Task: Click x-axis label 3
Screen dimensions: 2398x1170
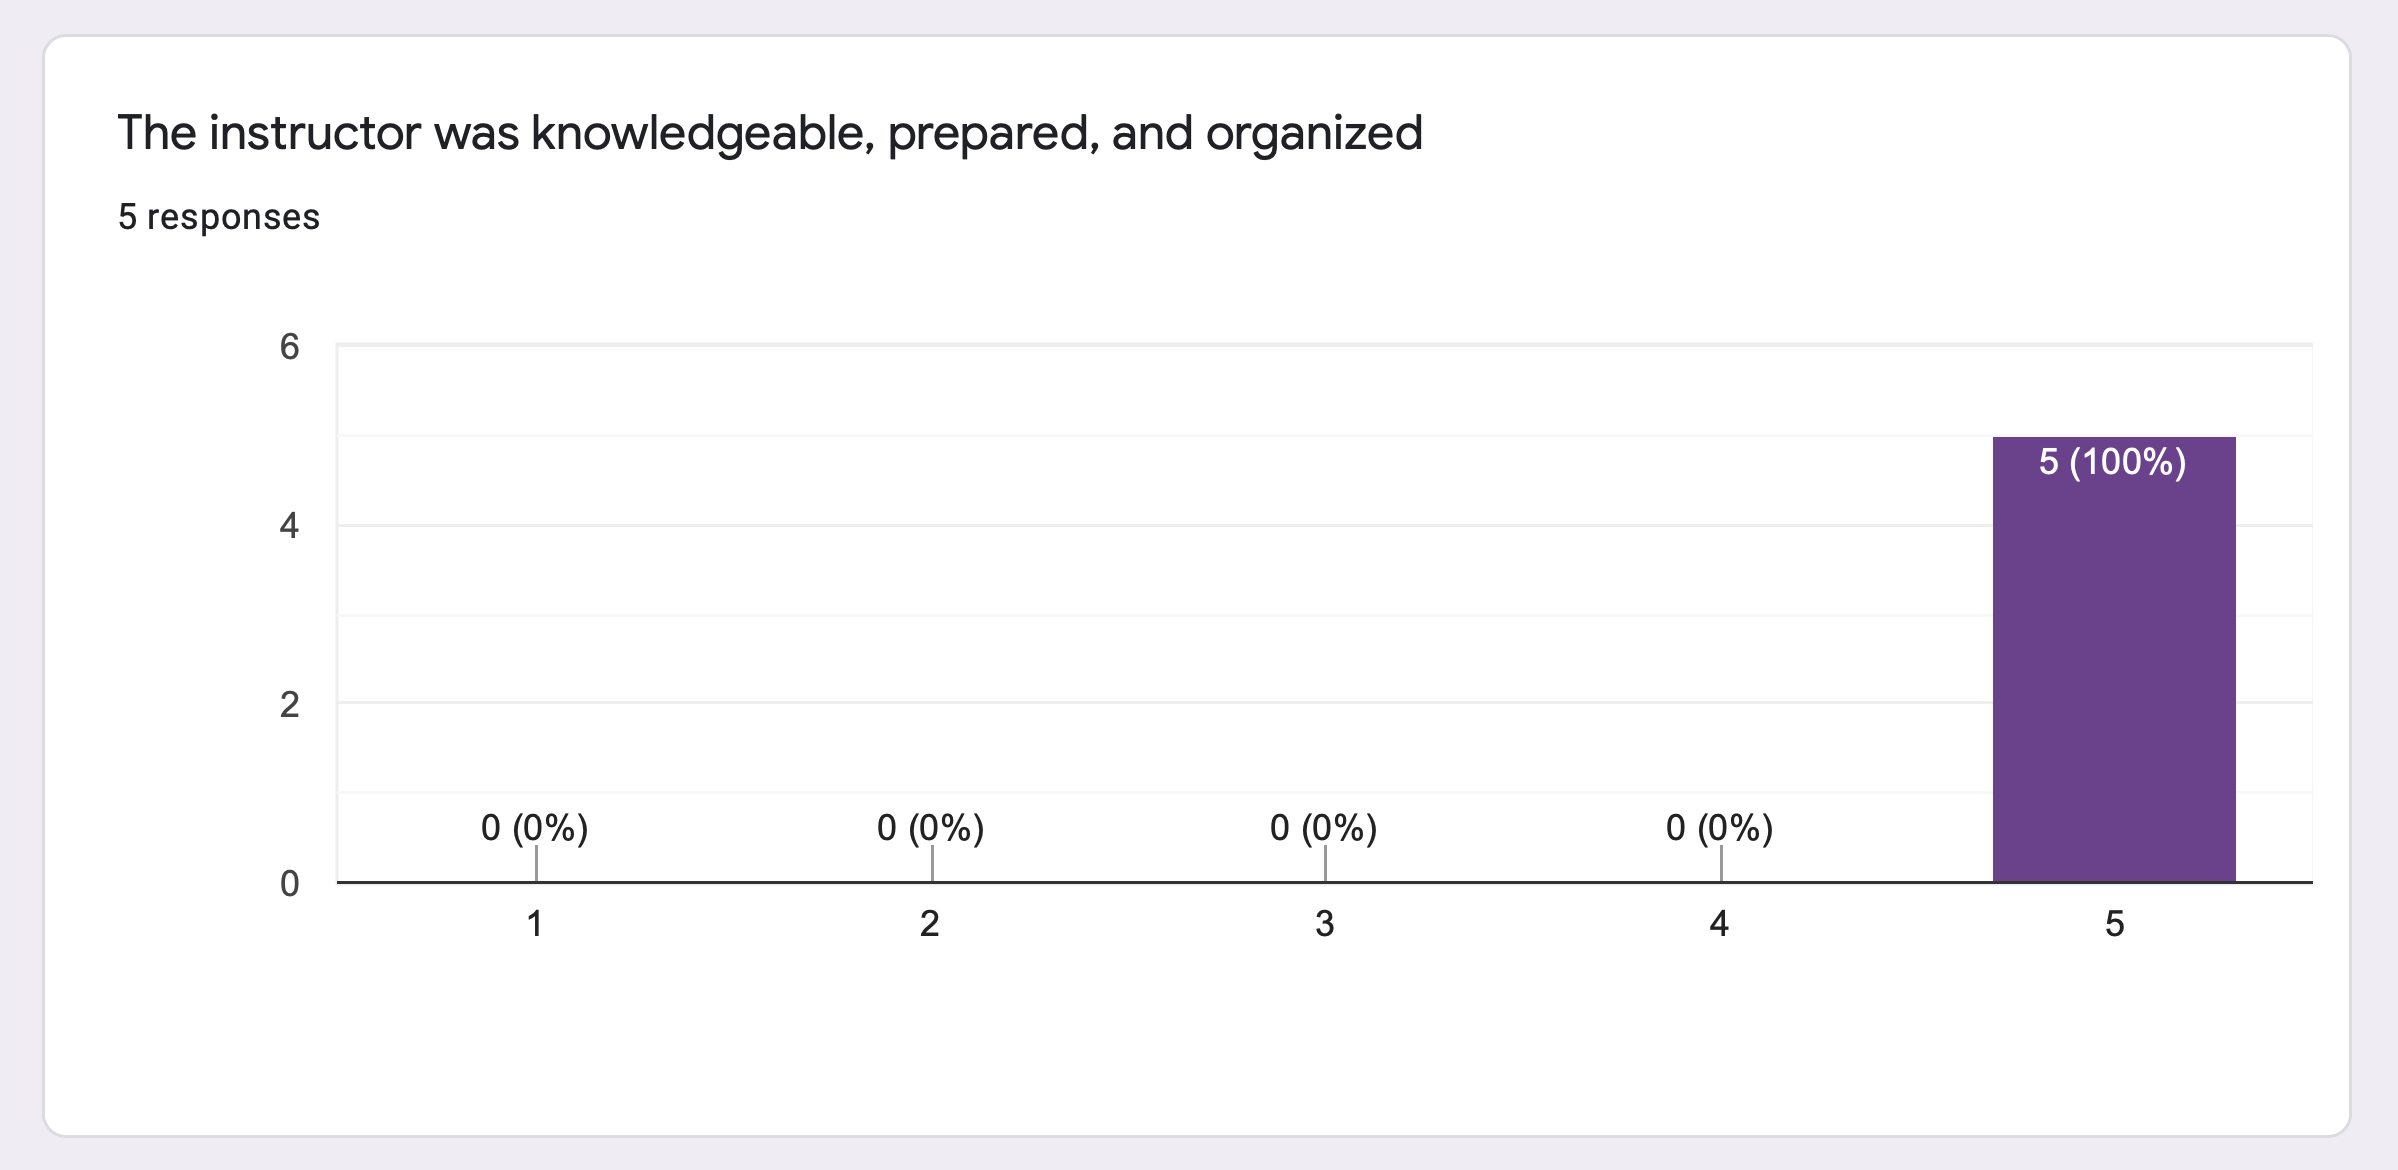Action: [x=1324, y=924]
